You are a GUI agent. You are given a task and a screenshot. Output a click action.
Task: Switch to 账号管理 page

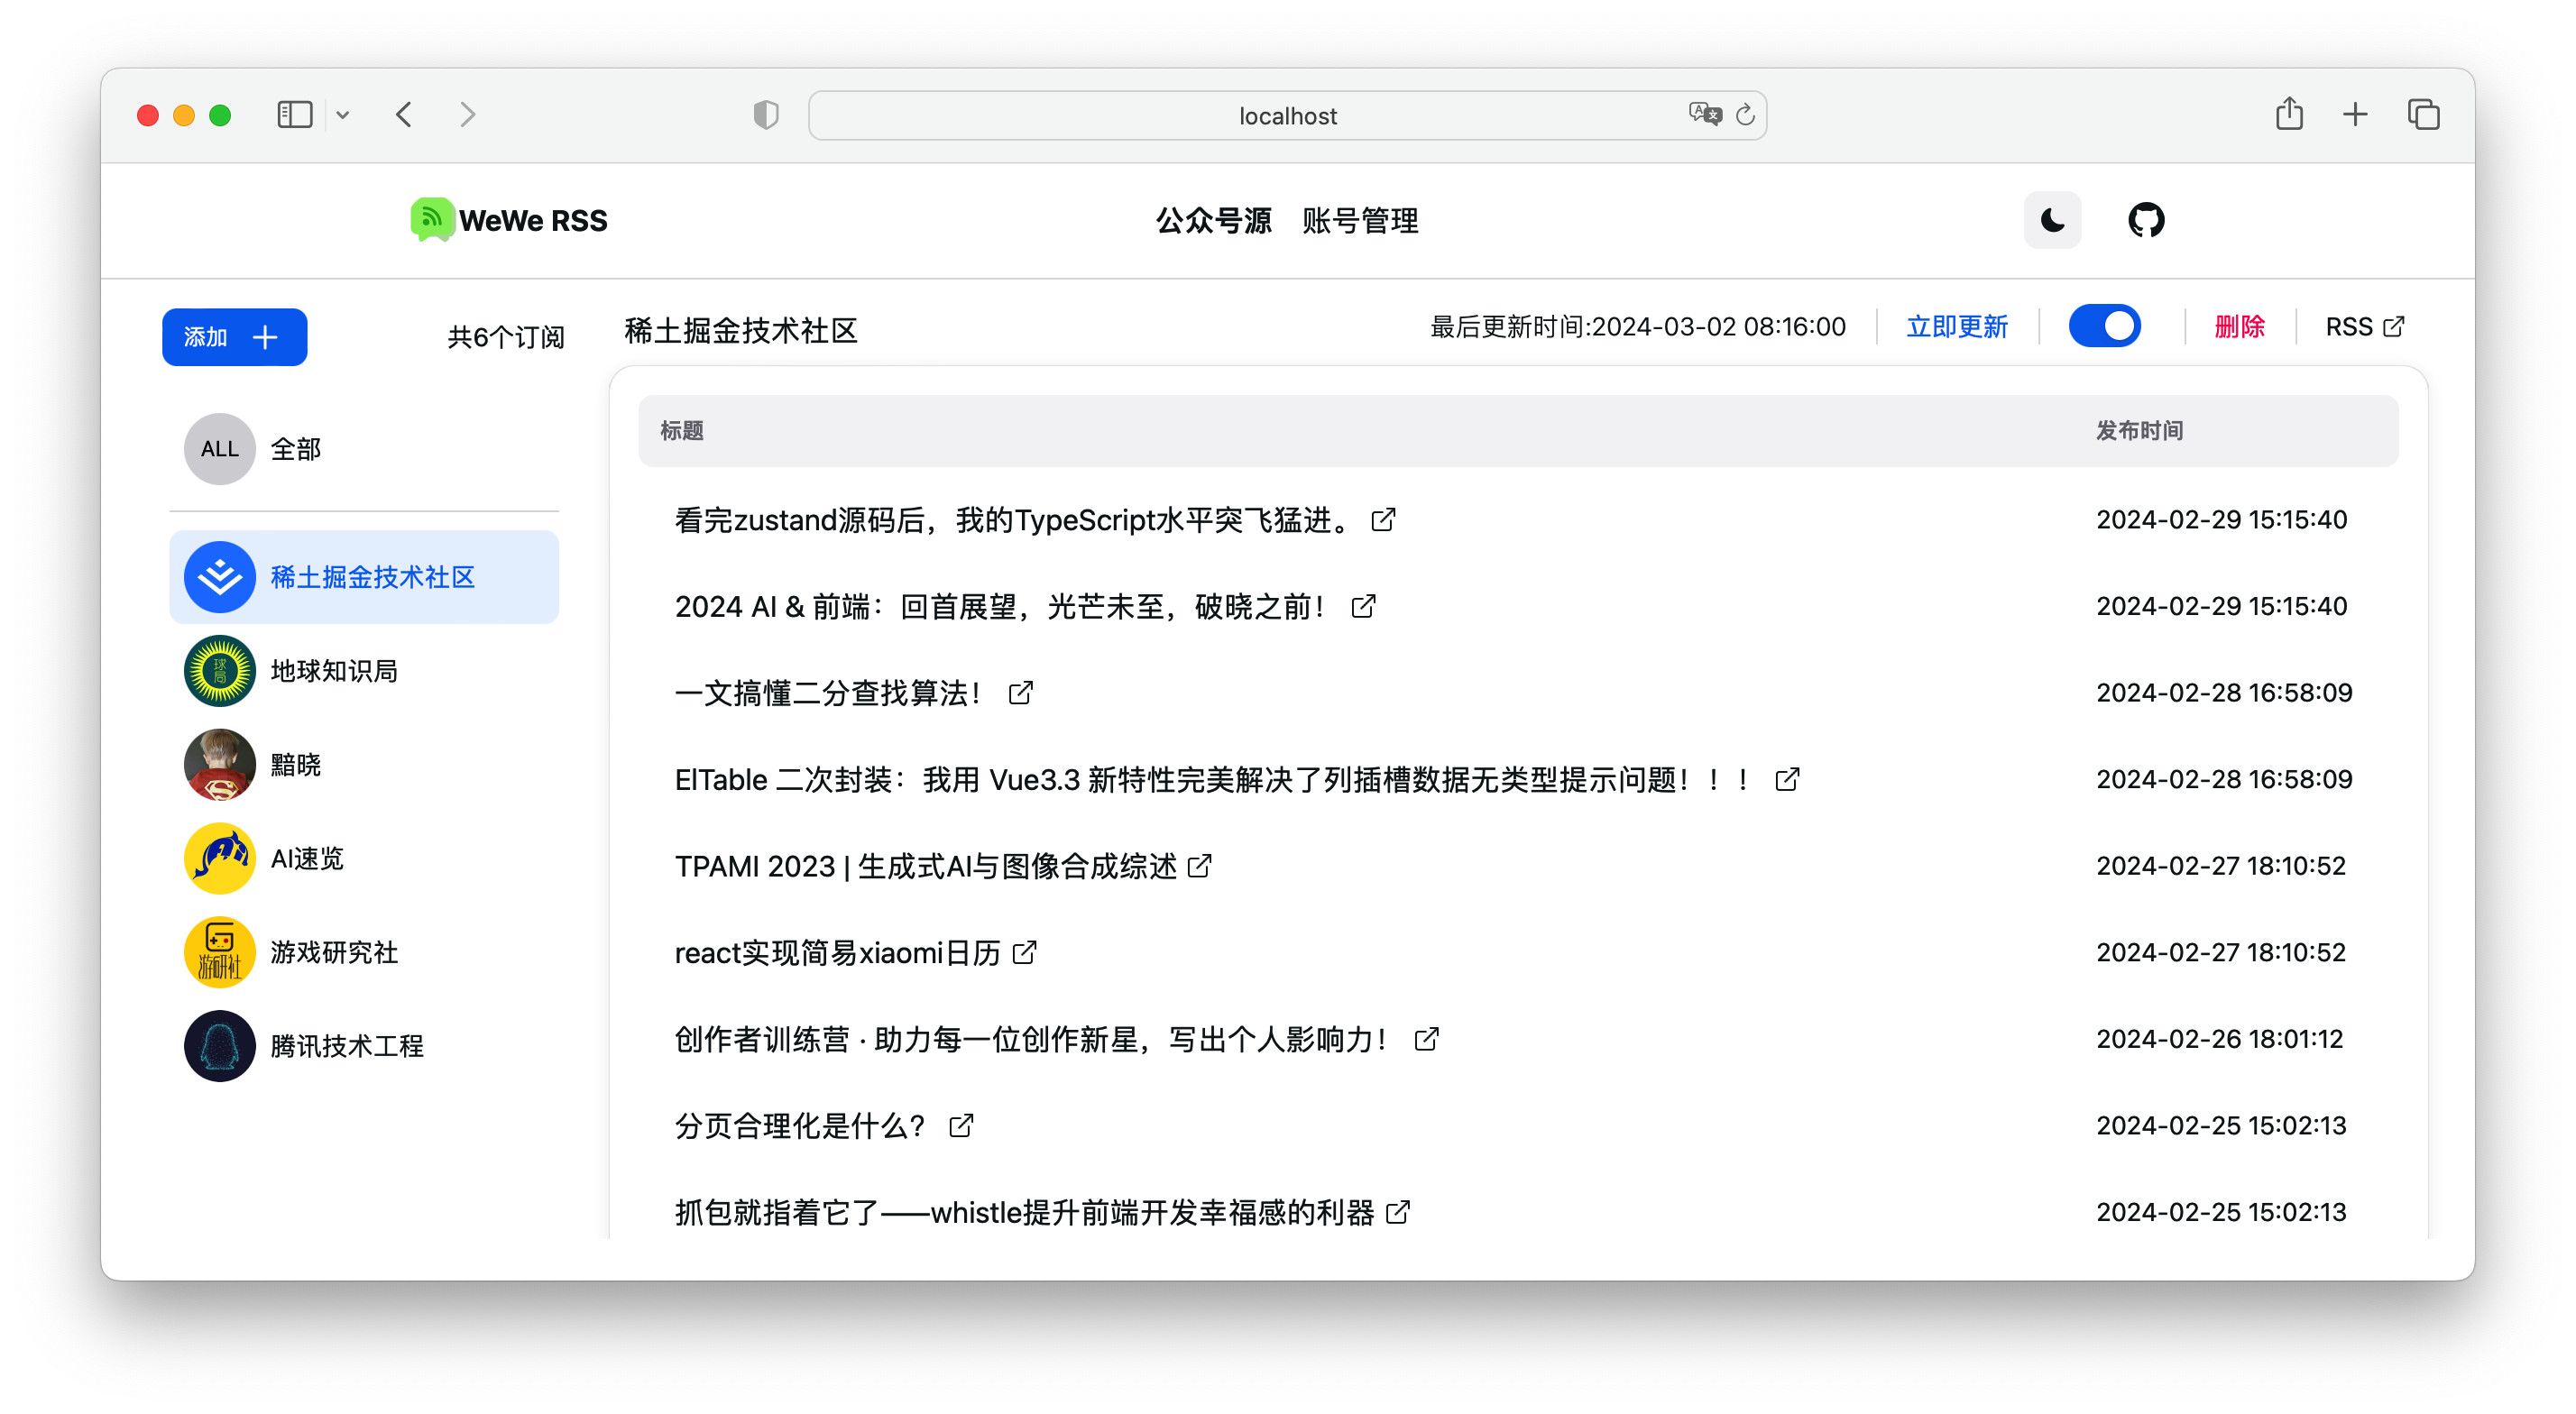(1361, 220)
